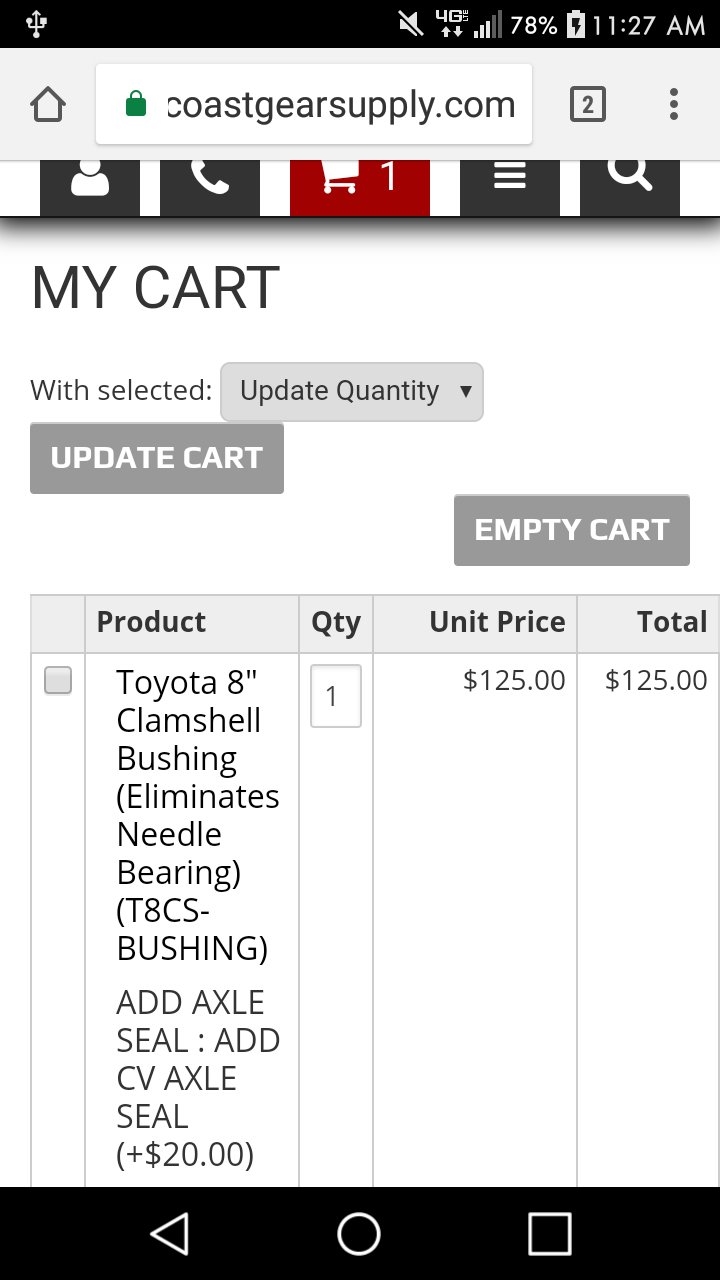Open the user account icon
This screenshot has width=720, height=1280.
[x=90, y=187]
